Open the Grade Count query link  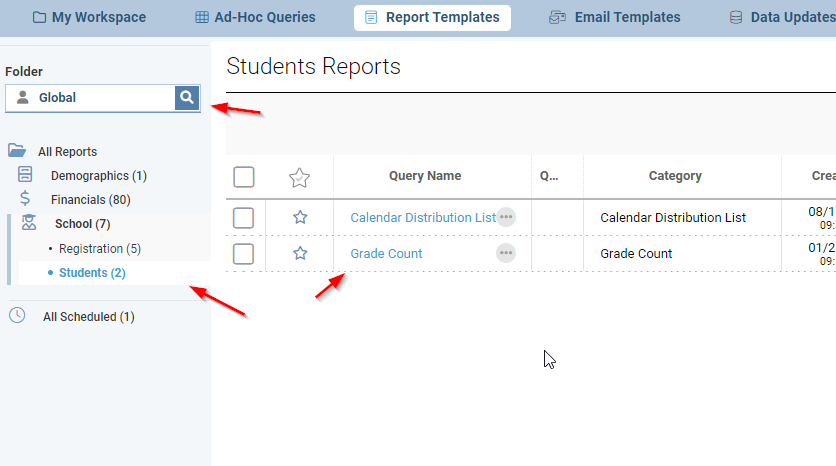coord(386,254)
